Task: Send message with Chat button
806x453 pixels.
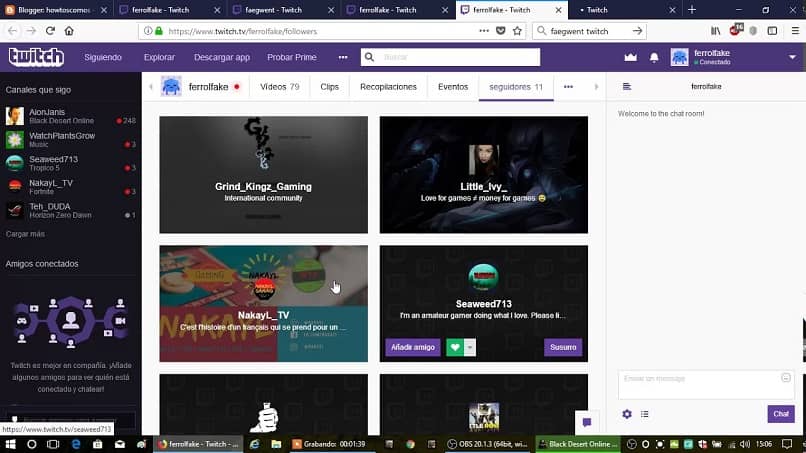Action: point(781,414)
